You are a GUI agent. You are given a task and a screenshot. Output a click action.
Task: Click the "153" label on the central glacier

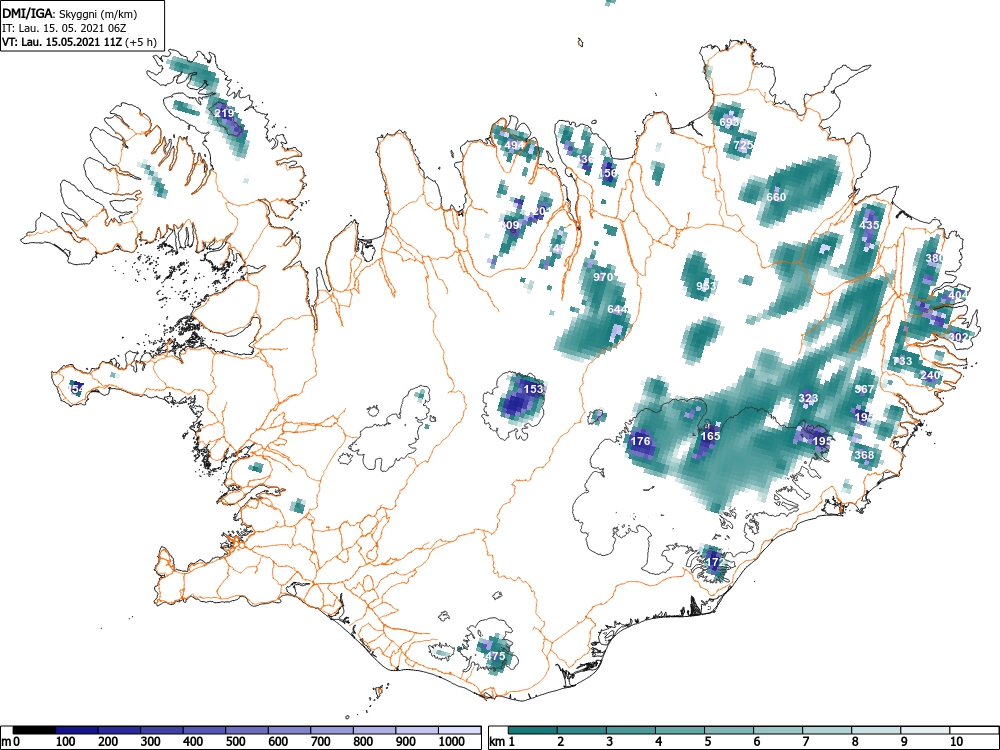click(533, 388)
